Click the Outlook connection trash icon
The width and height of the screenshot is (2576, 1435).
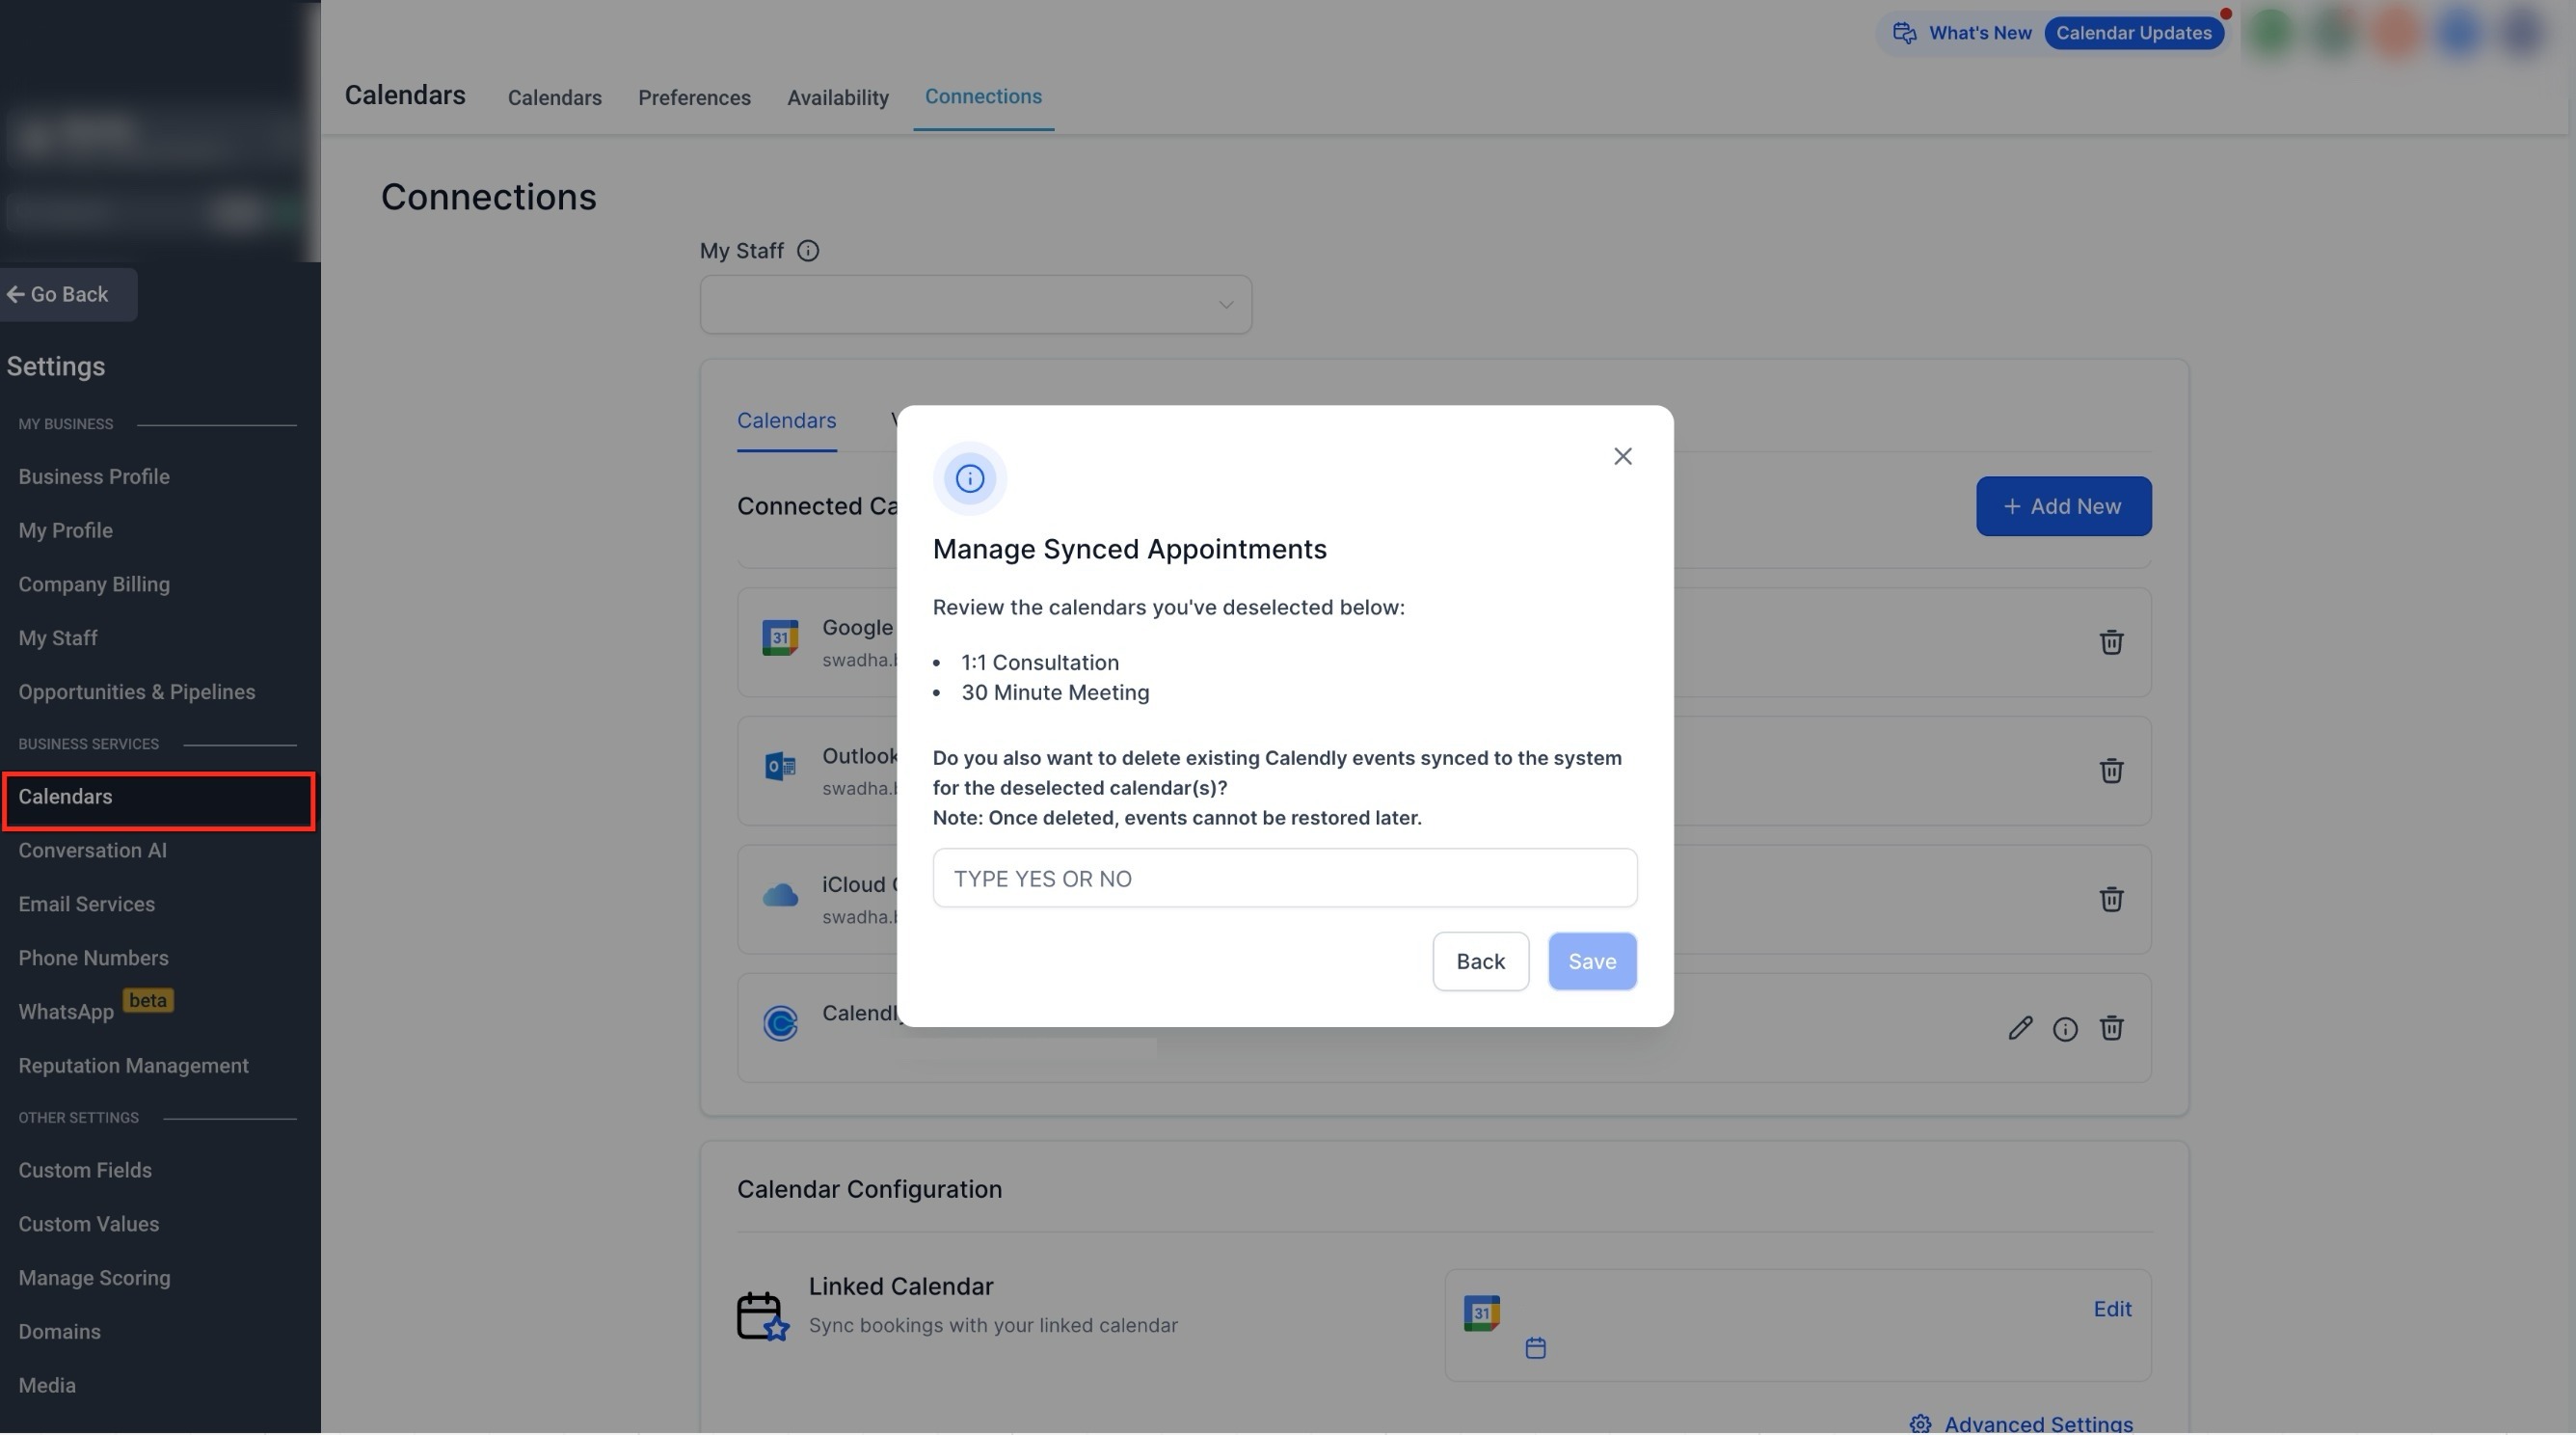2110,771
